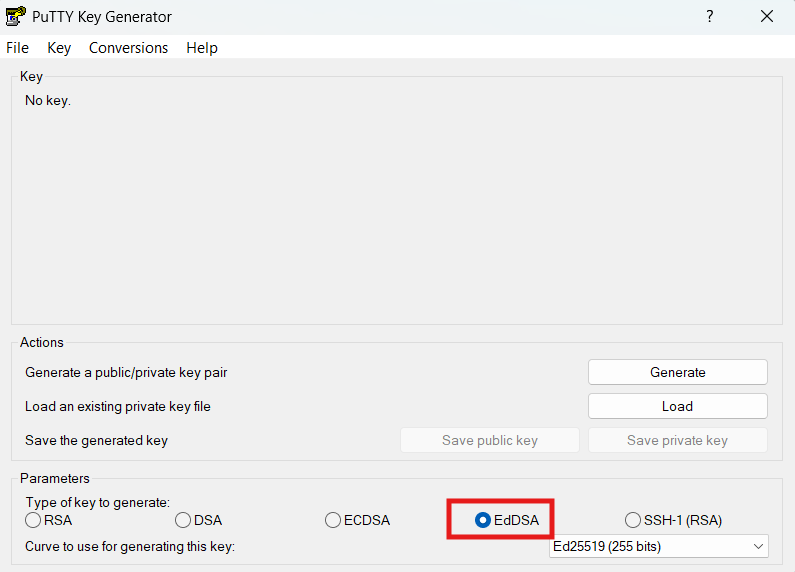Click the Save private key button
795x572 pixels.
pyautogui.click(x=677, y=440)
